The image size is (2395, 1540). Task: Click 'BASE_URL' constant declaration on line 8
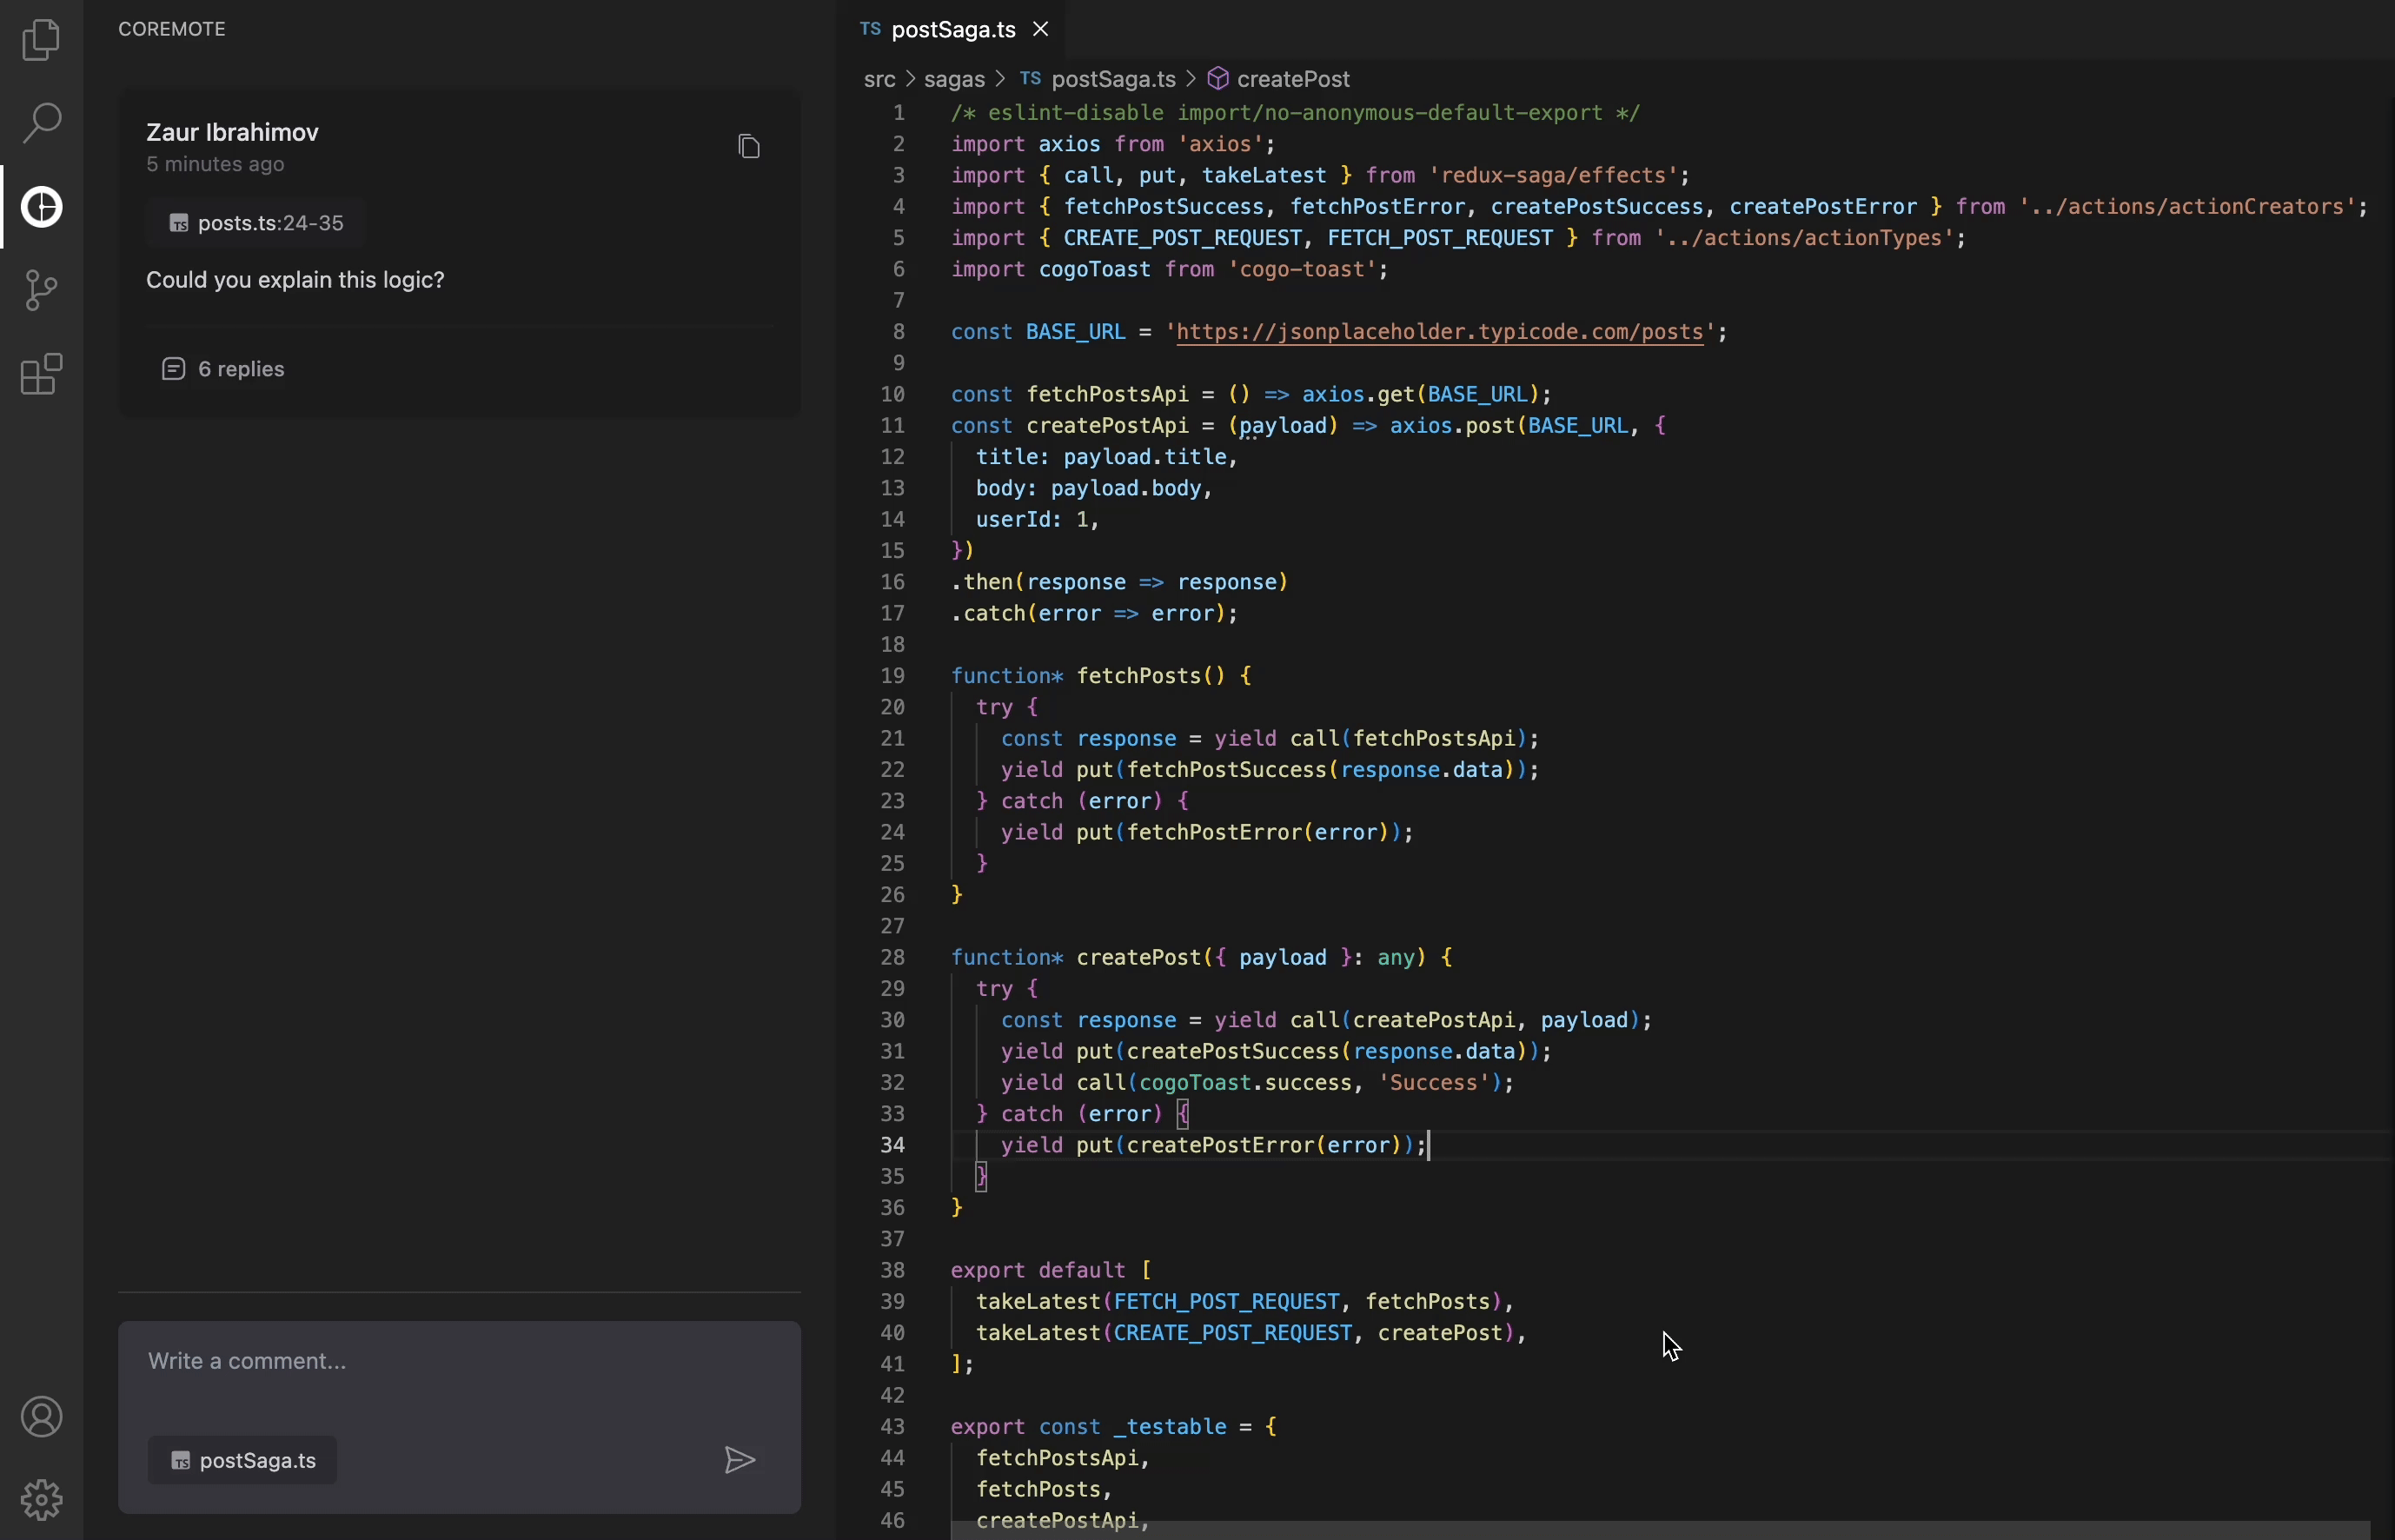(x=1076, y=332)
